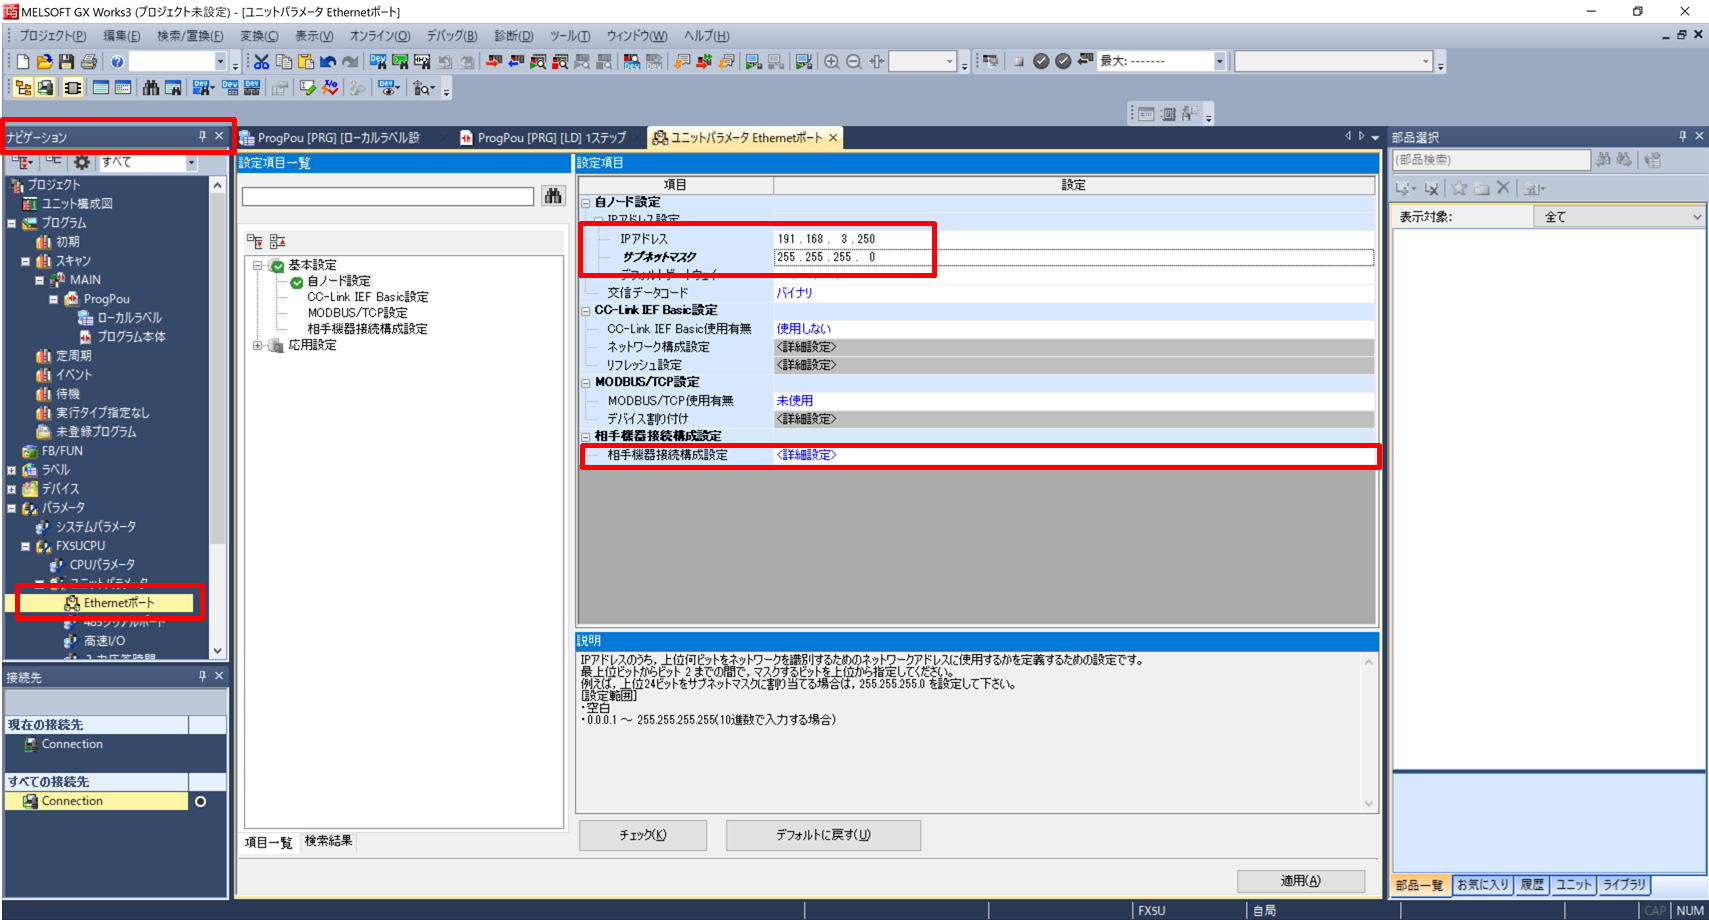Undo last action with toolbar arrow
Viewport: 1709px width, 920px height.
click(328, 62)
